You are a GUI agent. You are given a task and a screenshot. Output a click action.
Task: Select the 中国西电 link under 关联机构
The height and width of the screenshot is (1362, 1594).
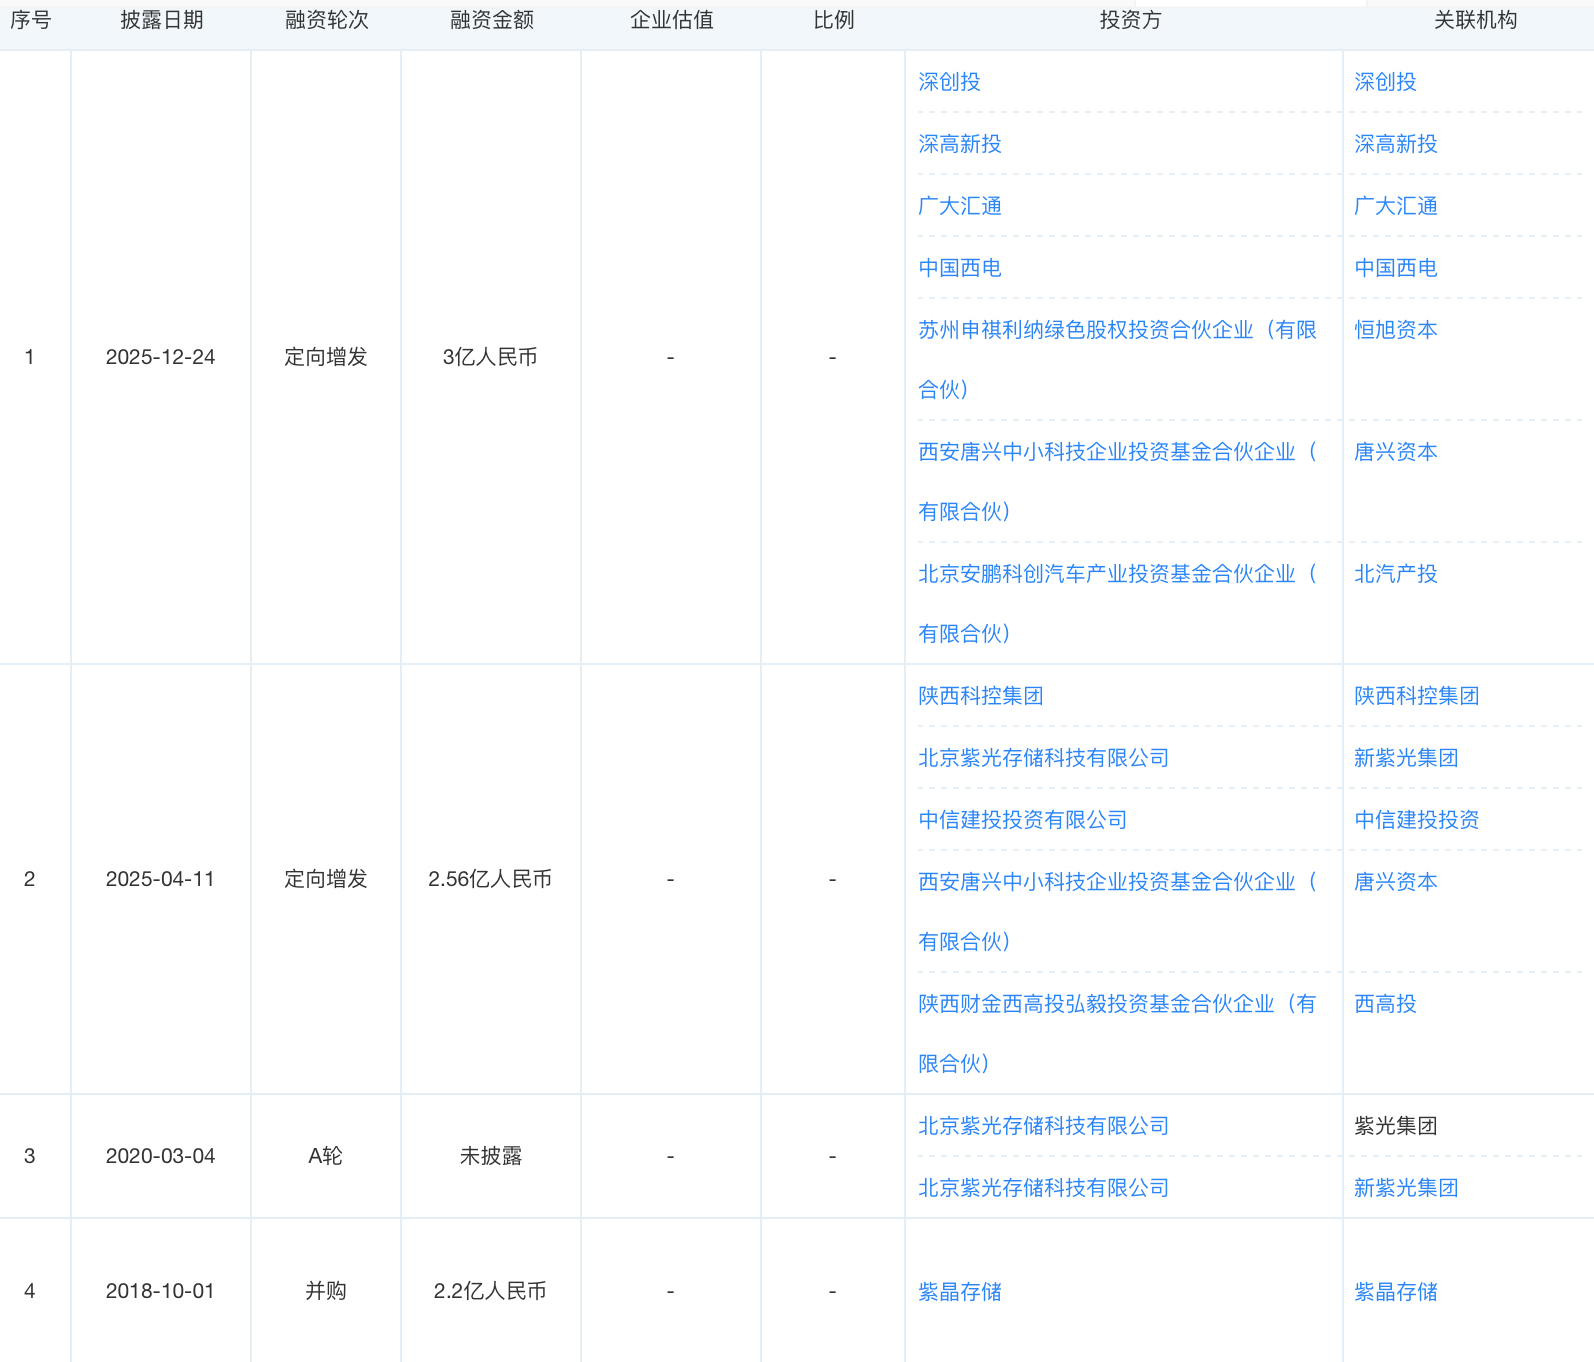[x=1396, y=268]
